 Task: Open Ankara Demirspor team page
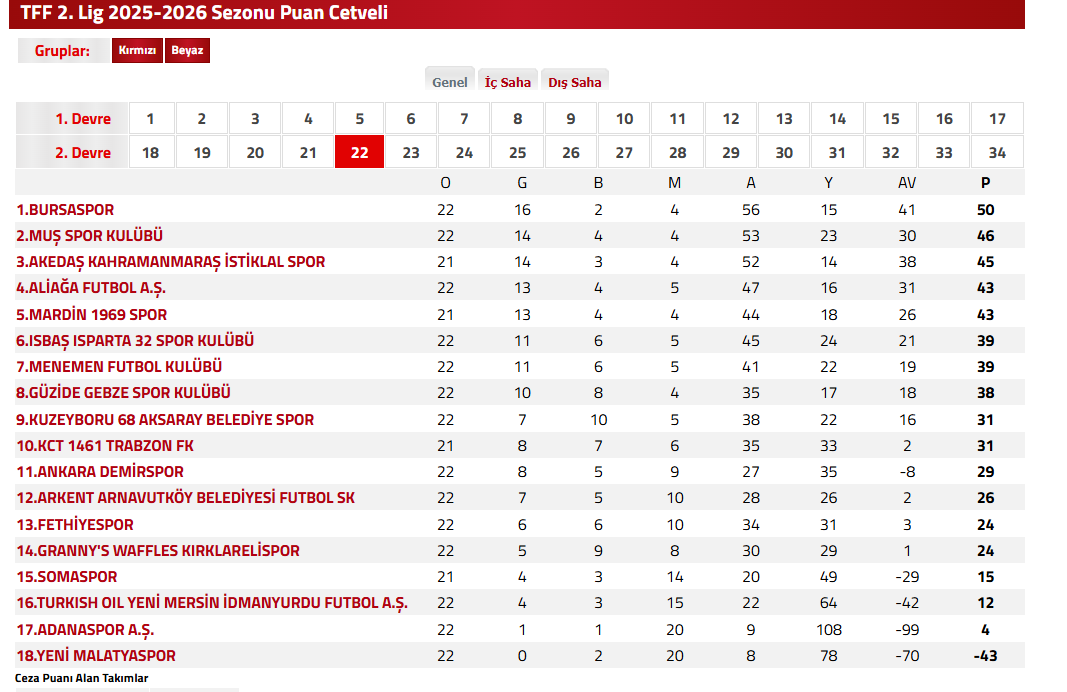click(x=99, y=472)
